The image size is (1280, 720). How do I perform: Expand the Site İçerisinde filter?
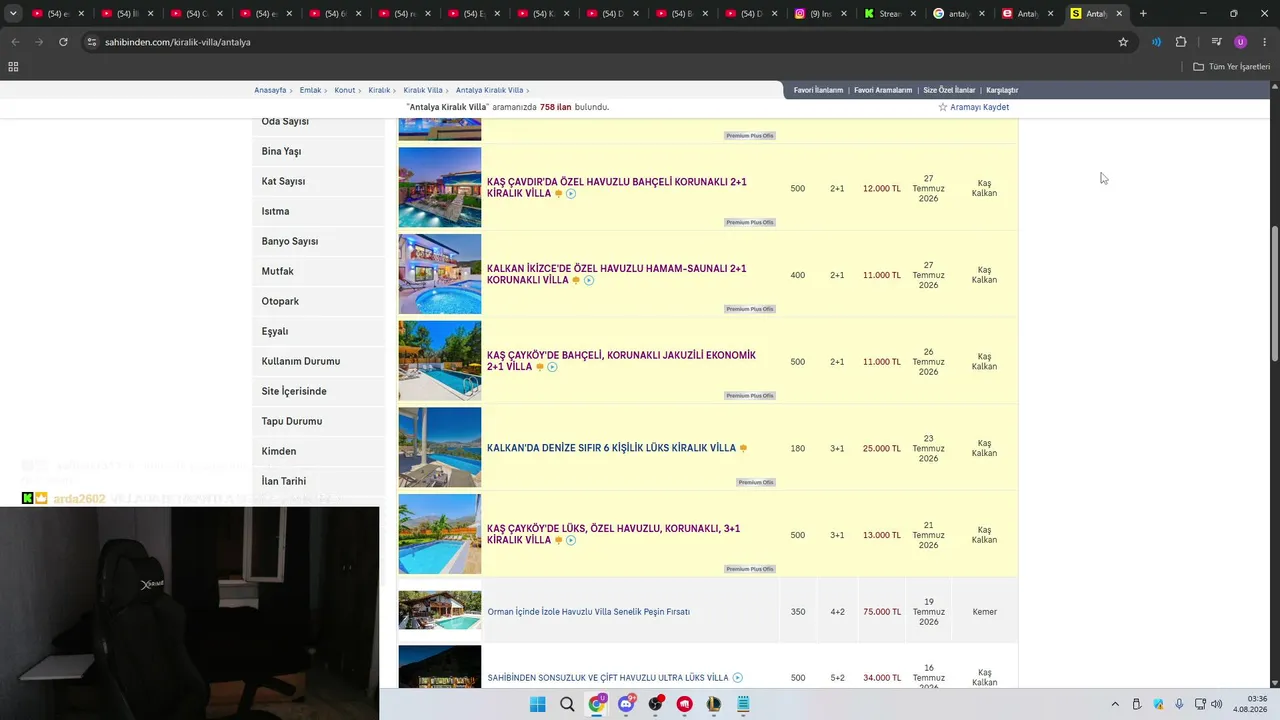318,391
